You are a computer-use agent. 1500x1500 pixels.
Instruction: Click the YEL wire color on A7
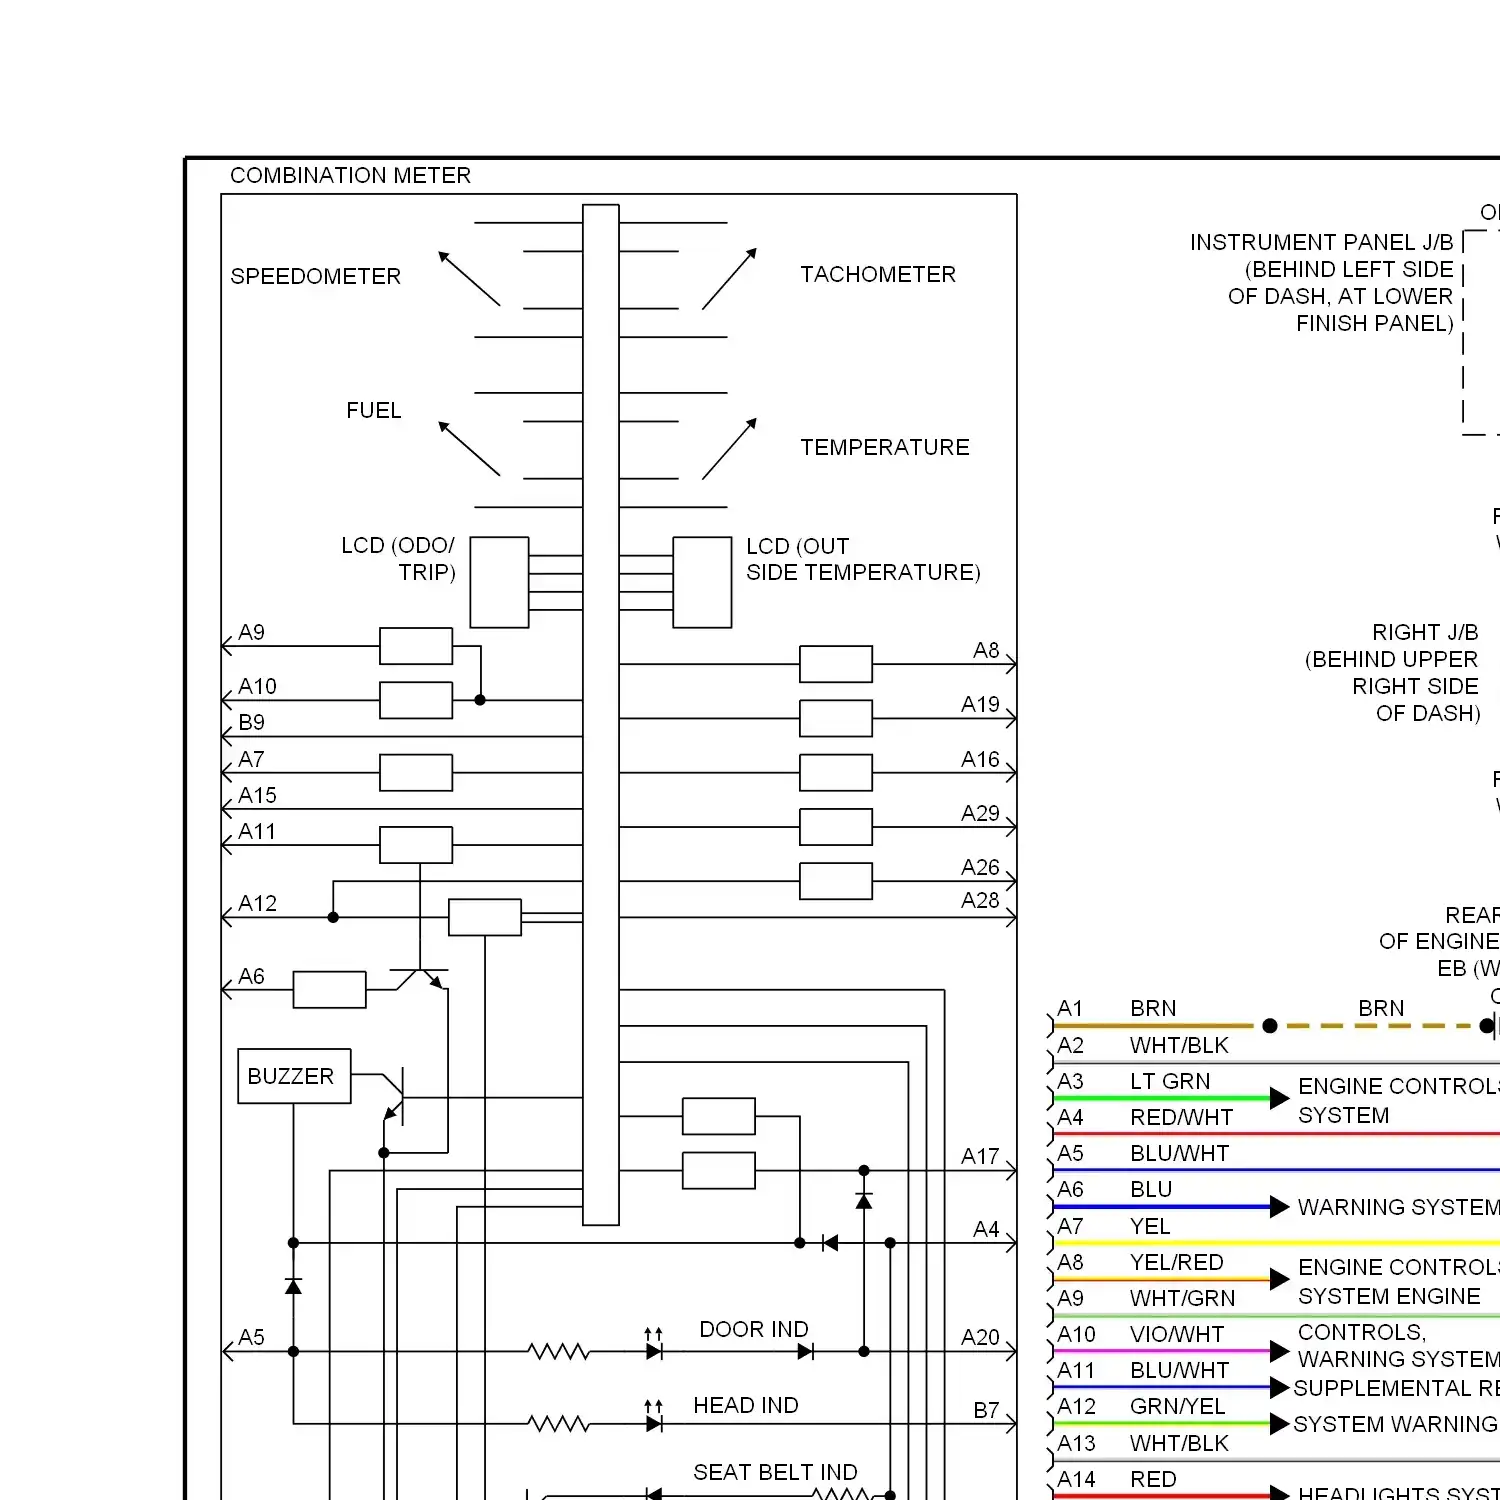[1149, 1227]
